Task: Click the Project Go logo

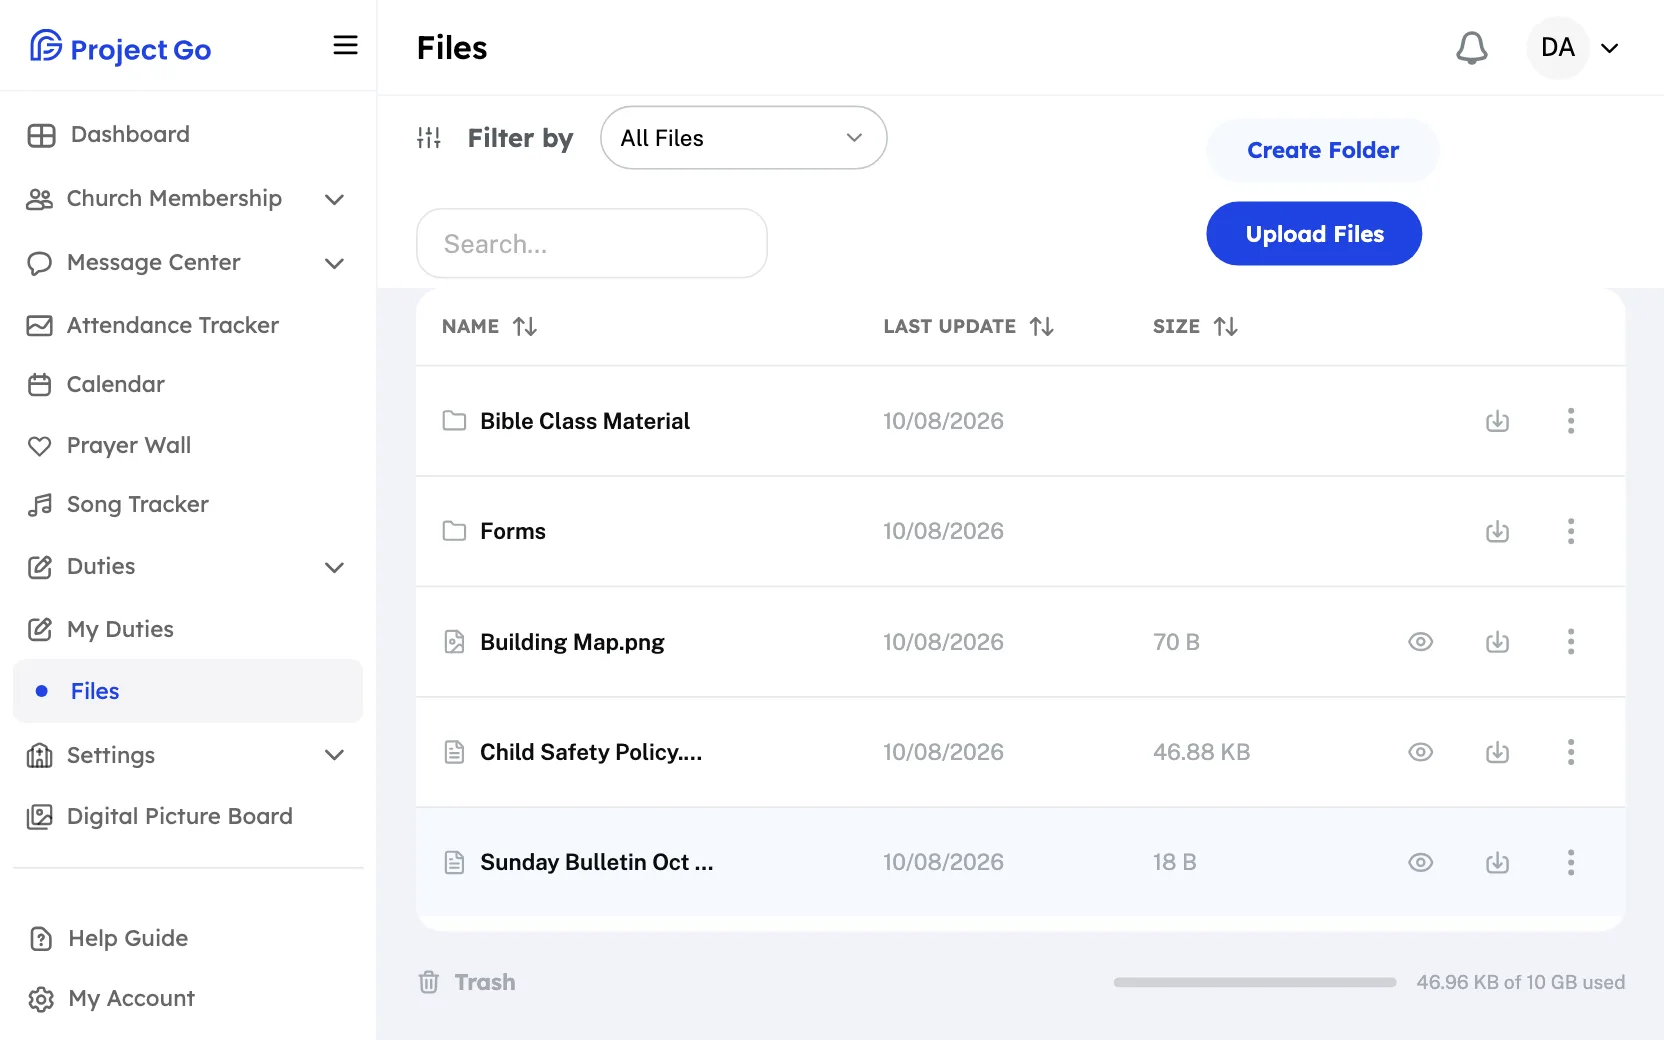Action: (121, 47)
